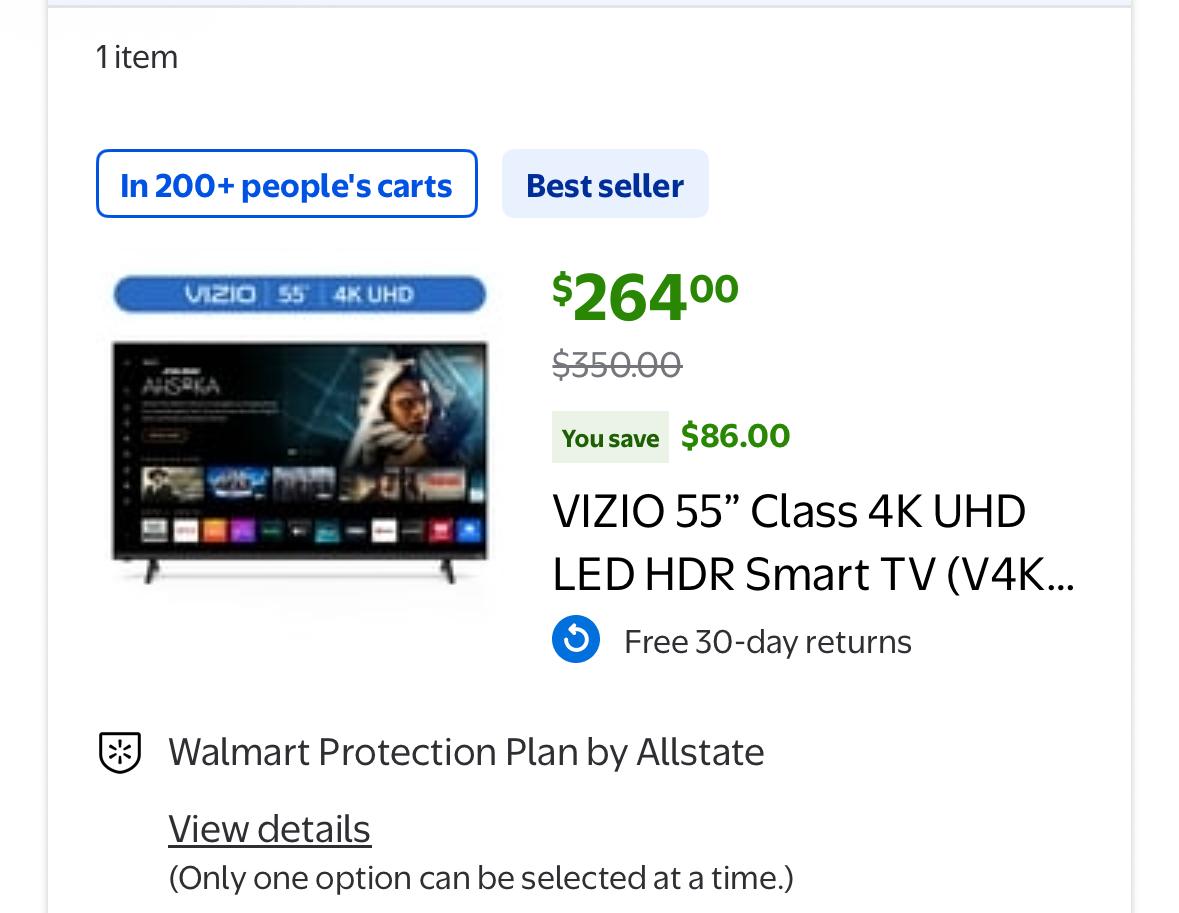Image resolution: width=1179 pixels, height=913 pixels.
Task: Click the 1 item count label
Action: [137, 57]
